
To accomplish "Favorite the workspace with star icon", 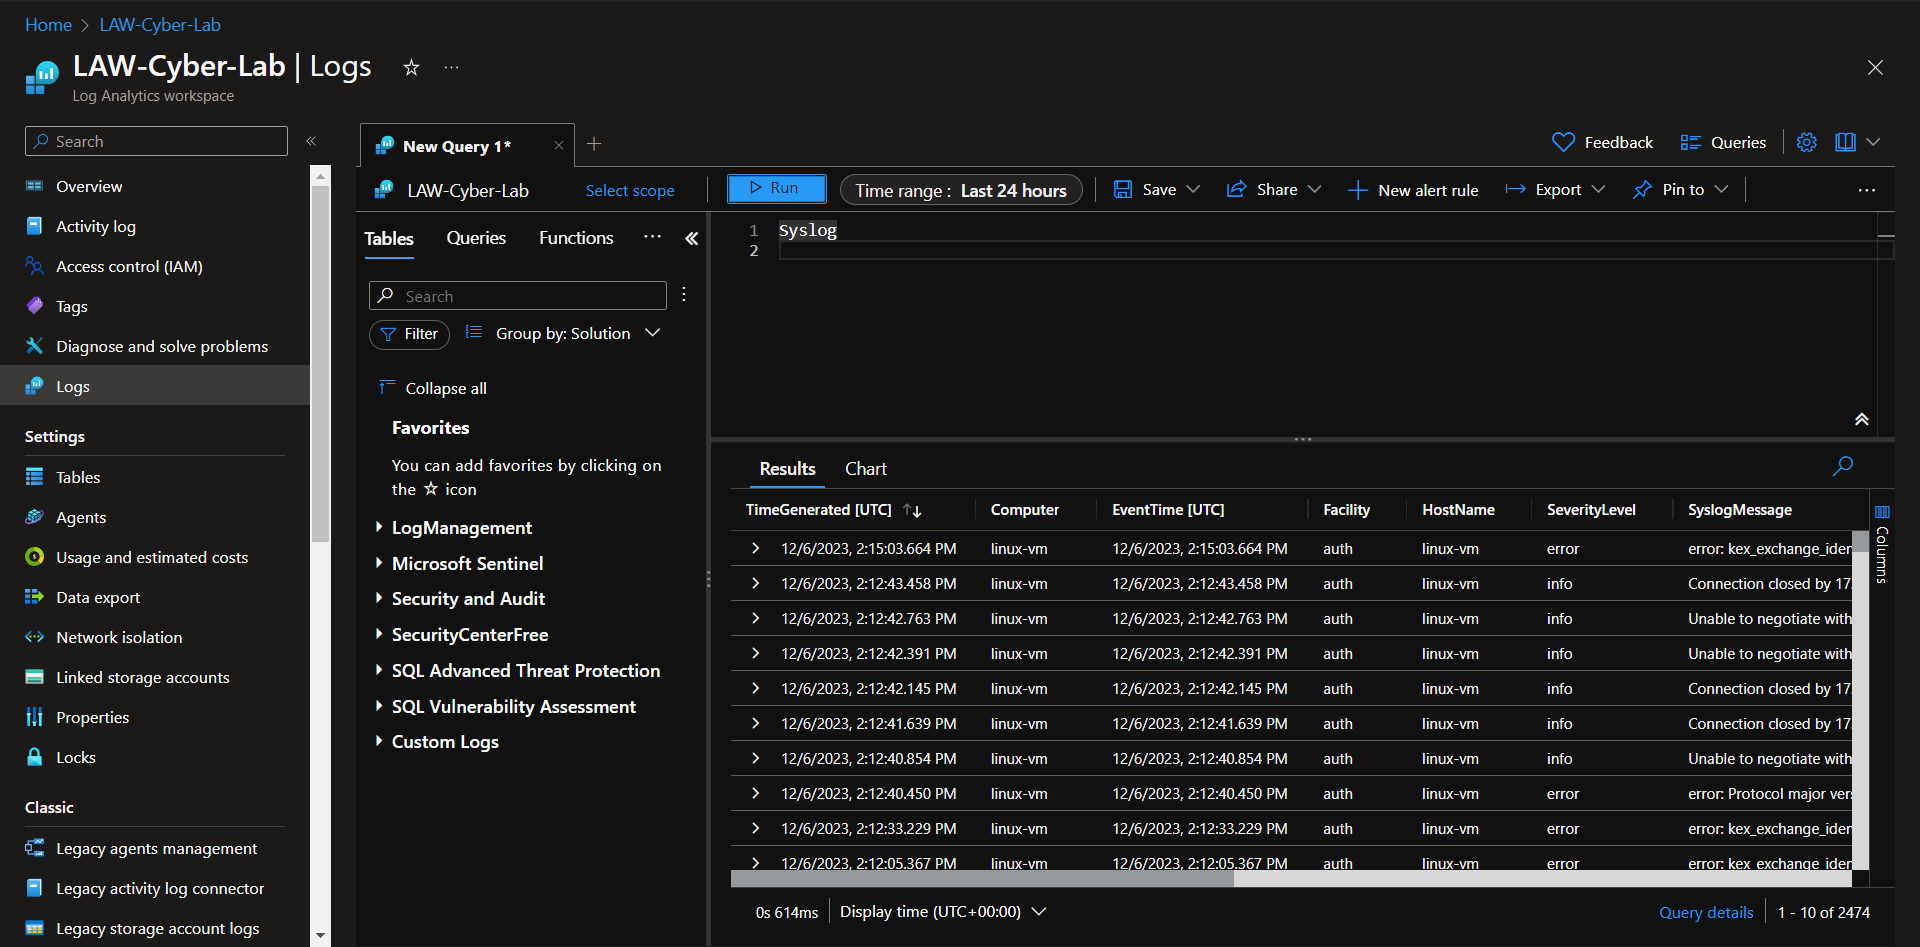I will click(411, 67).
